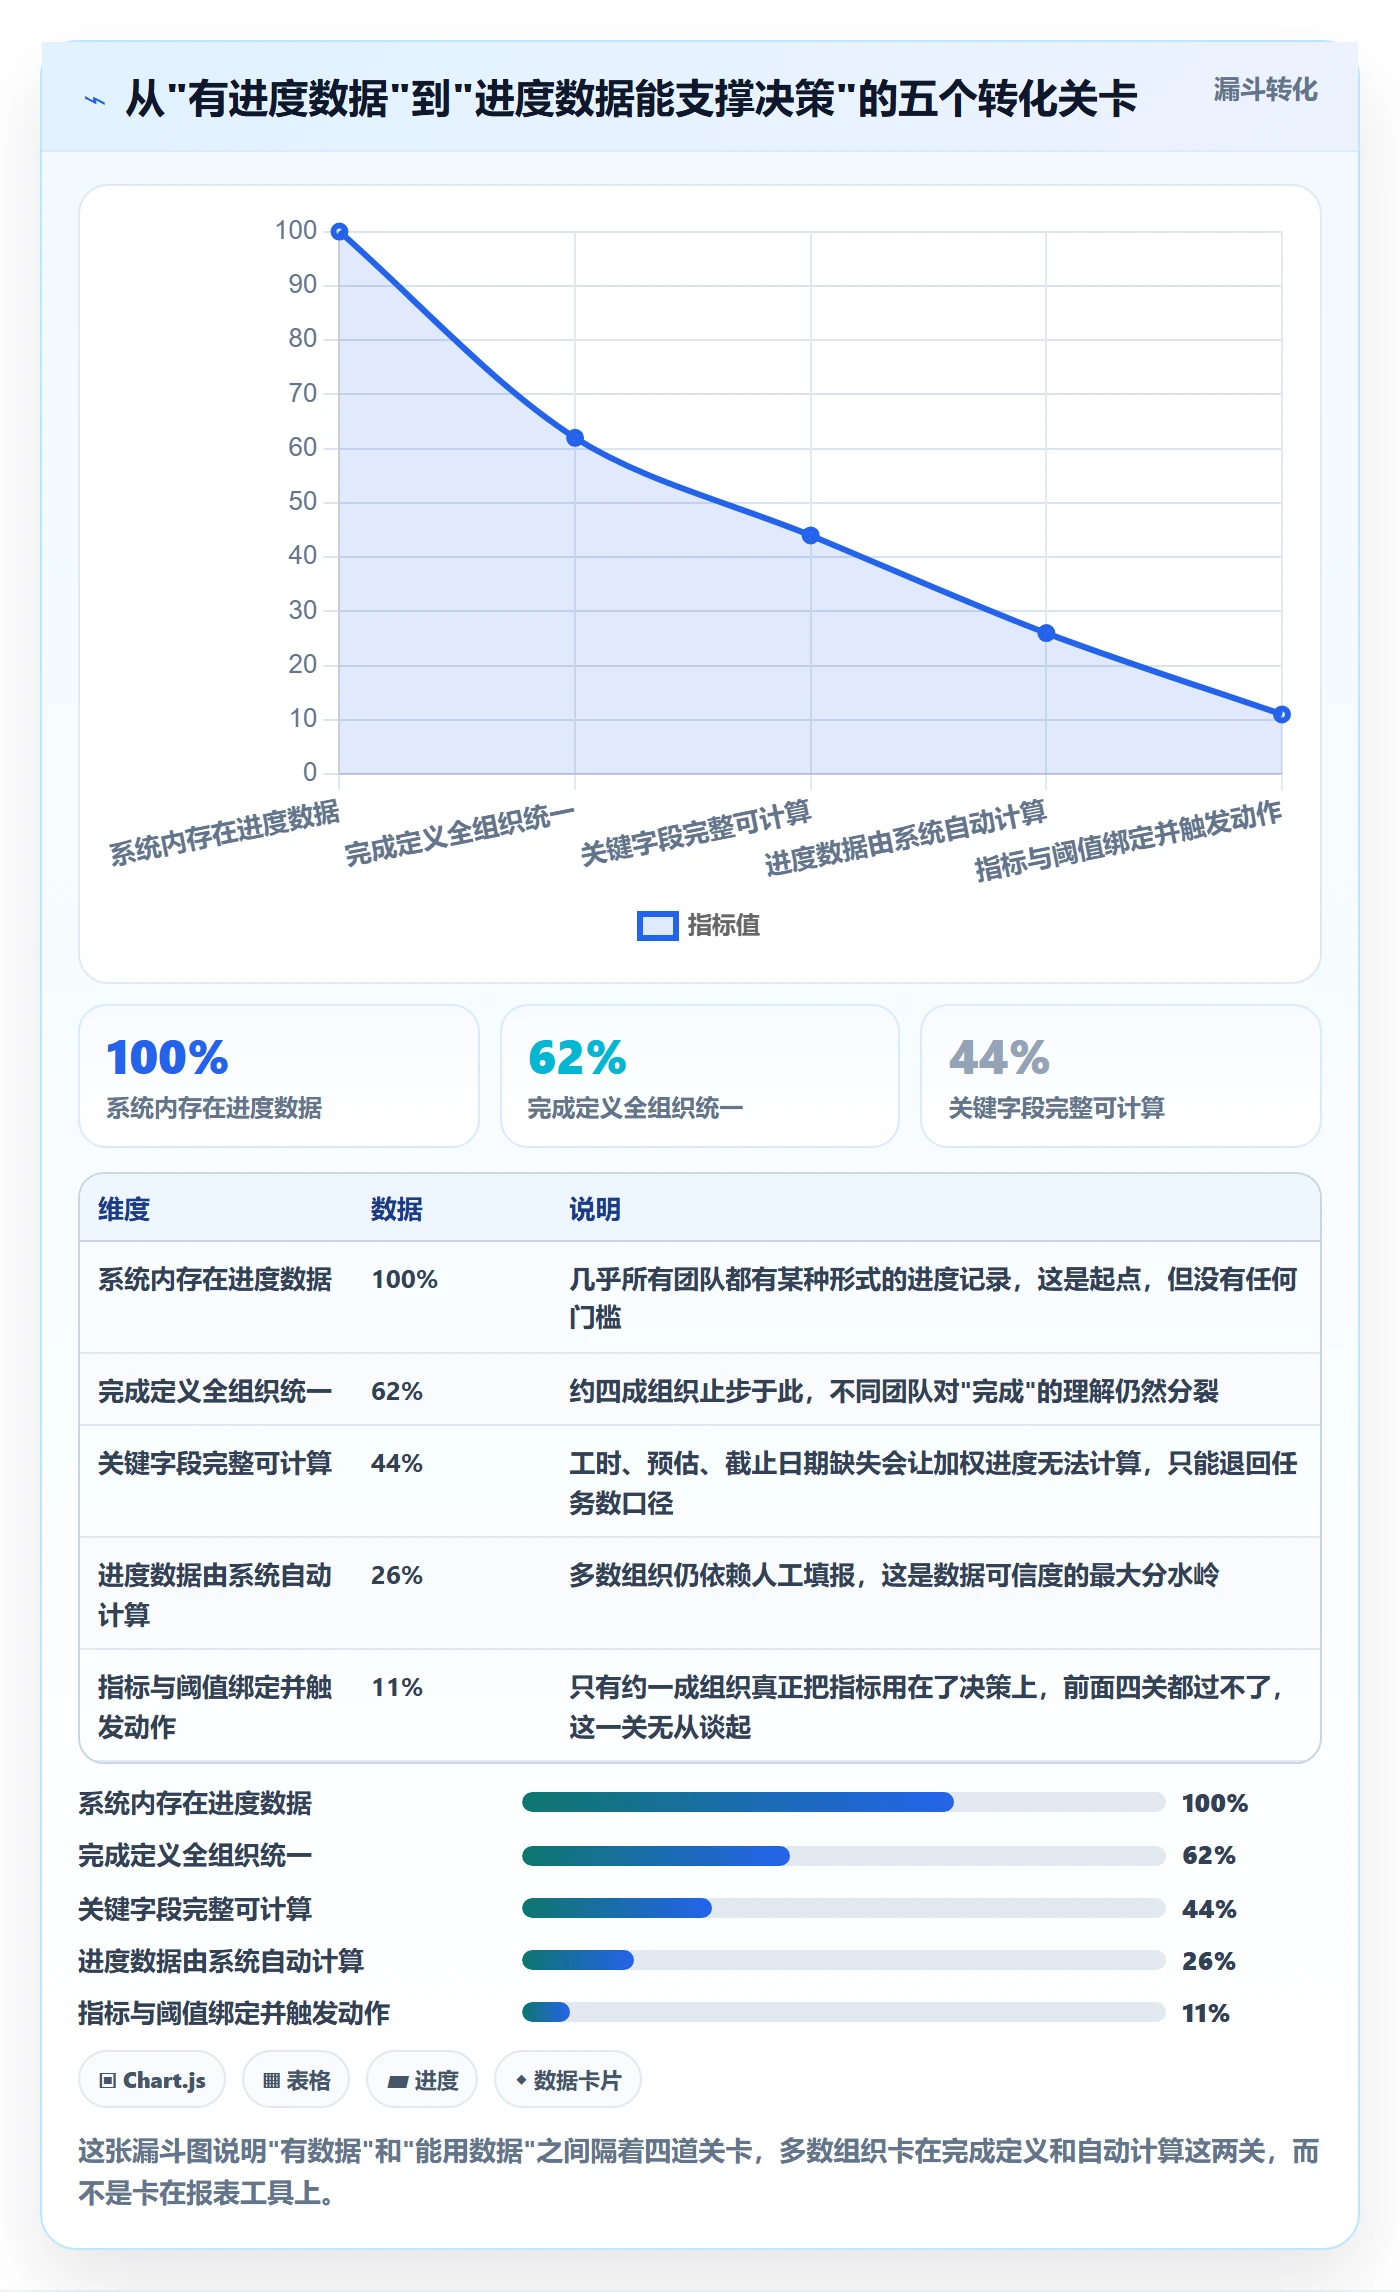Click the 关键字段完整可计算 progress bar
The width and height of the screenshot is (1400, 2292).
point(843,1908)
